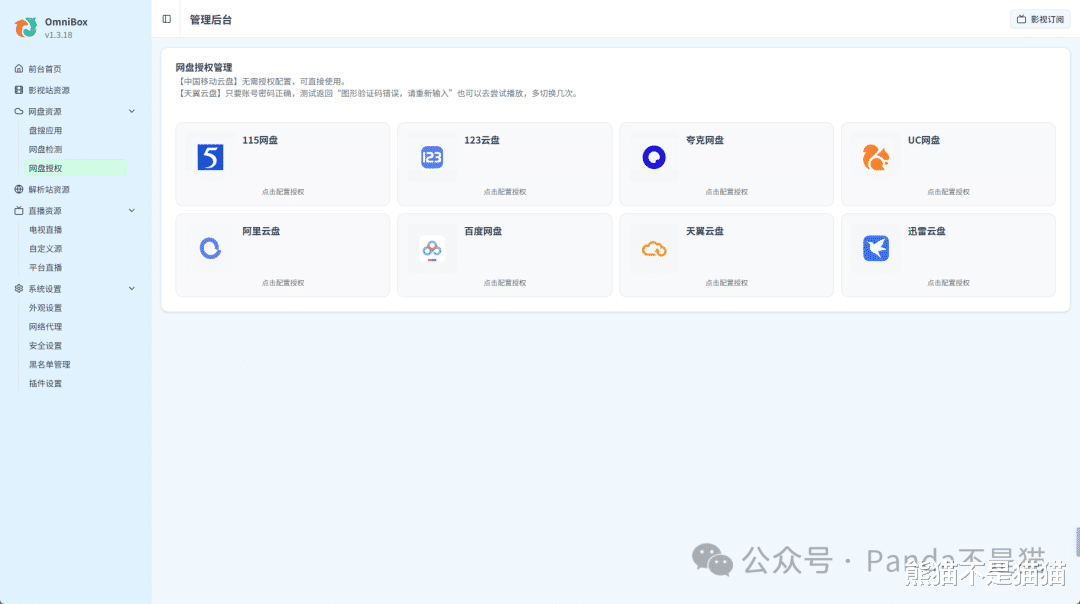Click the 夸克网盘 card title
The image size is (1080, 604).
click(705, 140)
